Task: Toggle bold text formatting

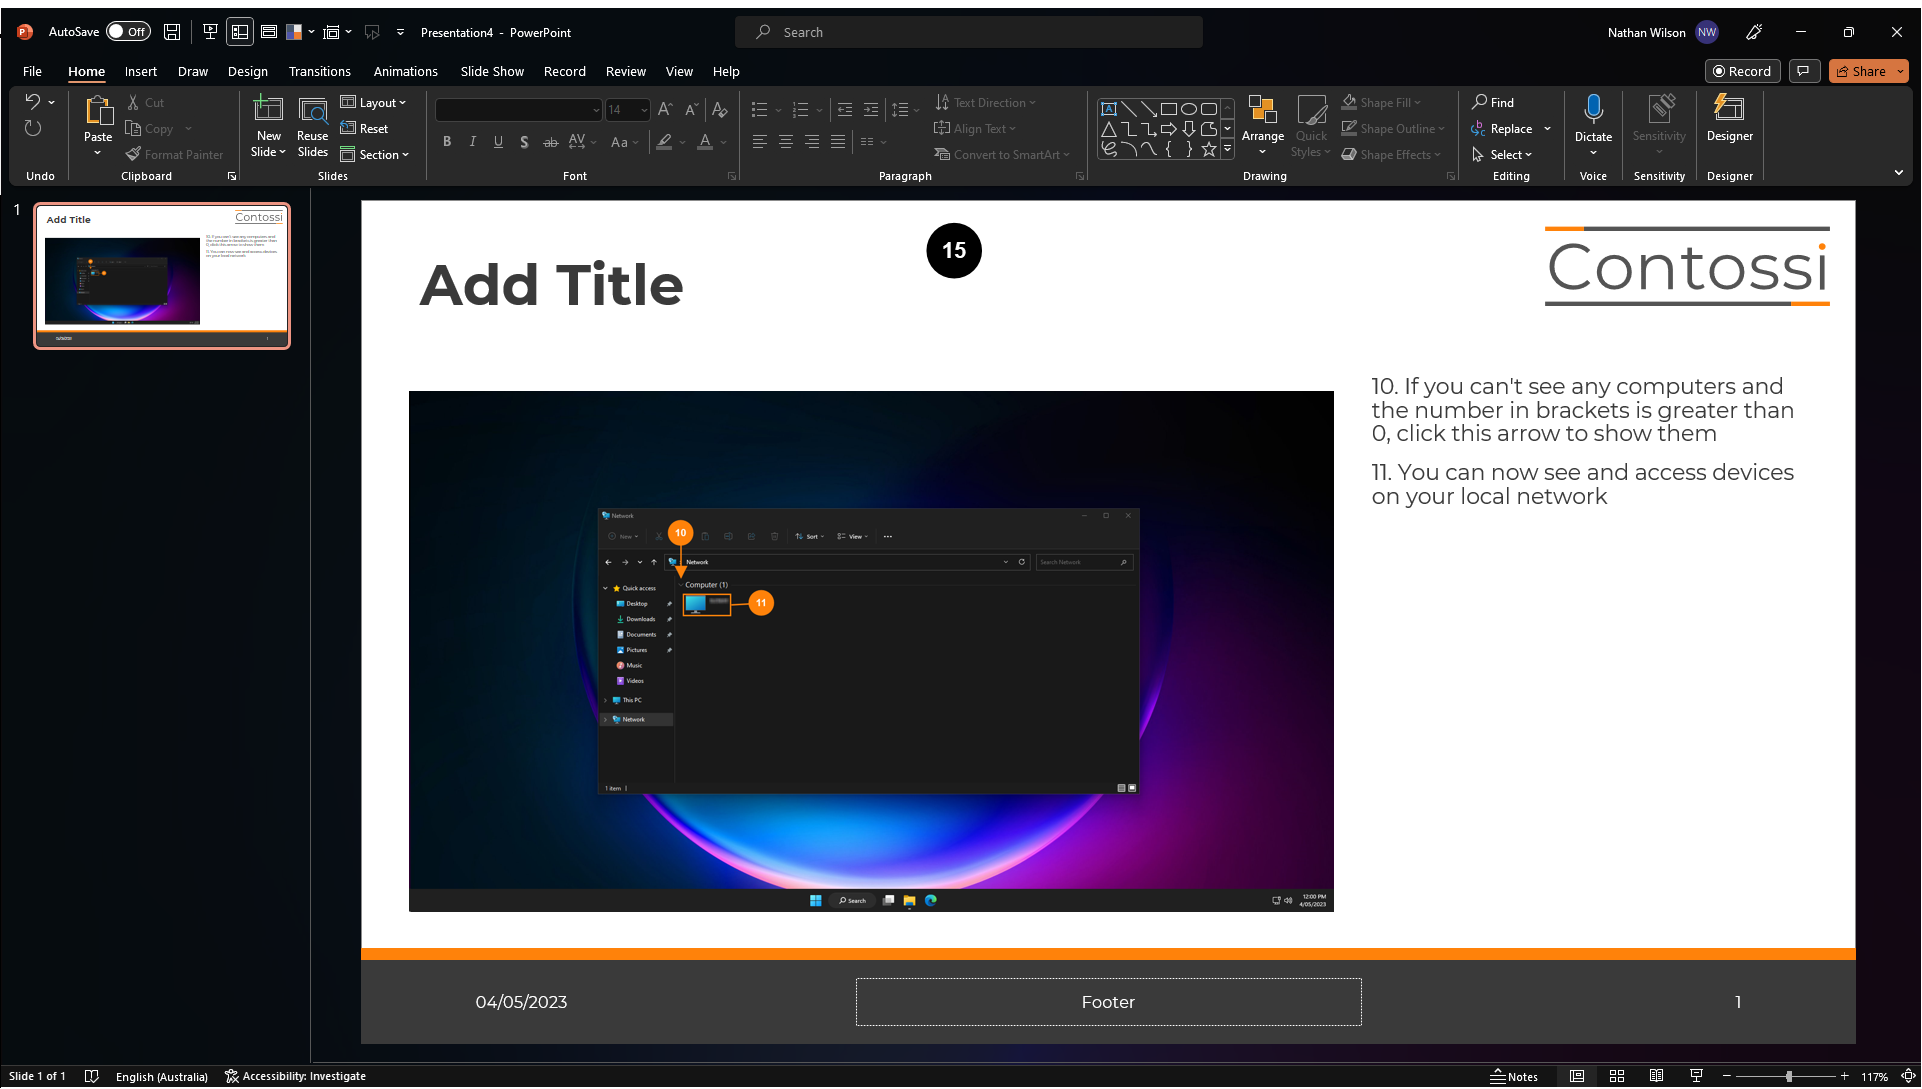Action: [447, 142]
